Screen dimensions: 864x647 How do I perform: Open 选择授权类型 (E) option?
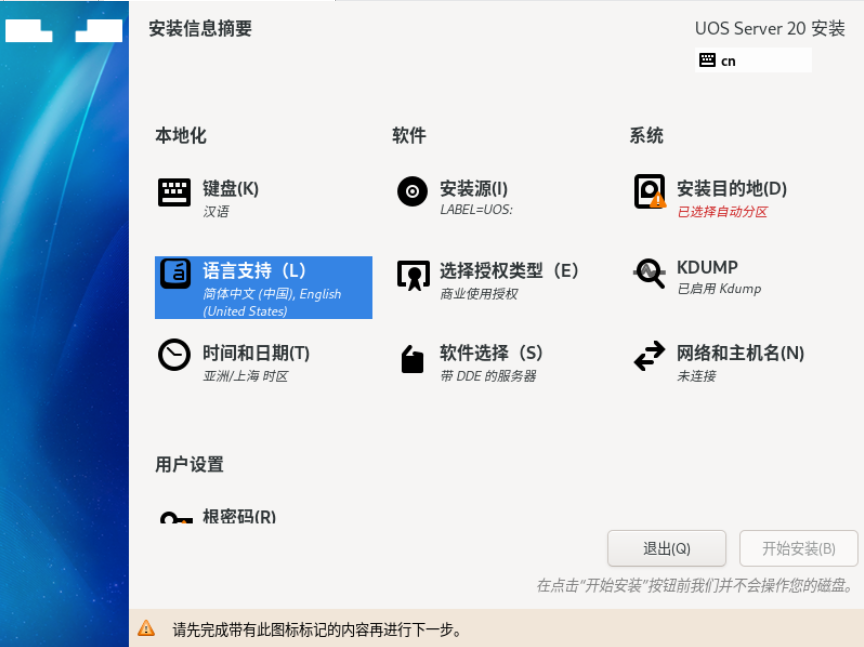click(509, 271)
